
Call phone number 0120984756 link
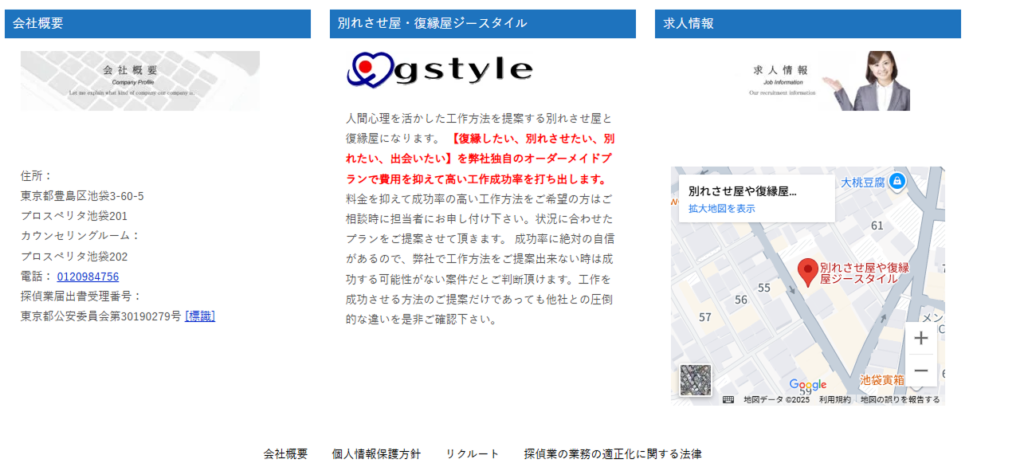[88, 276]
